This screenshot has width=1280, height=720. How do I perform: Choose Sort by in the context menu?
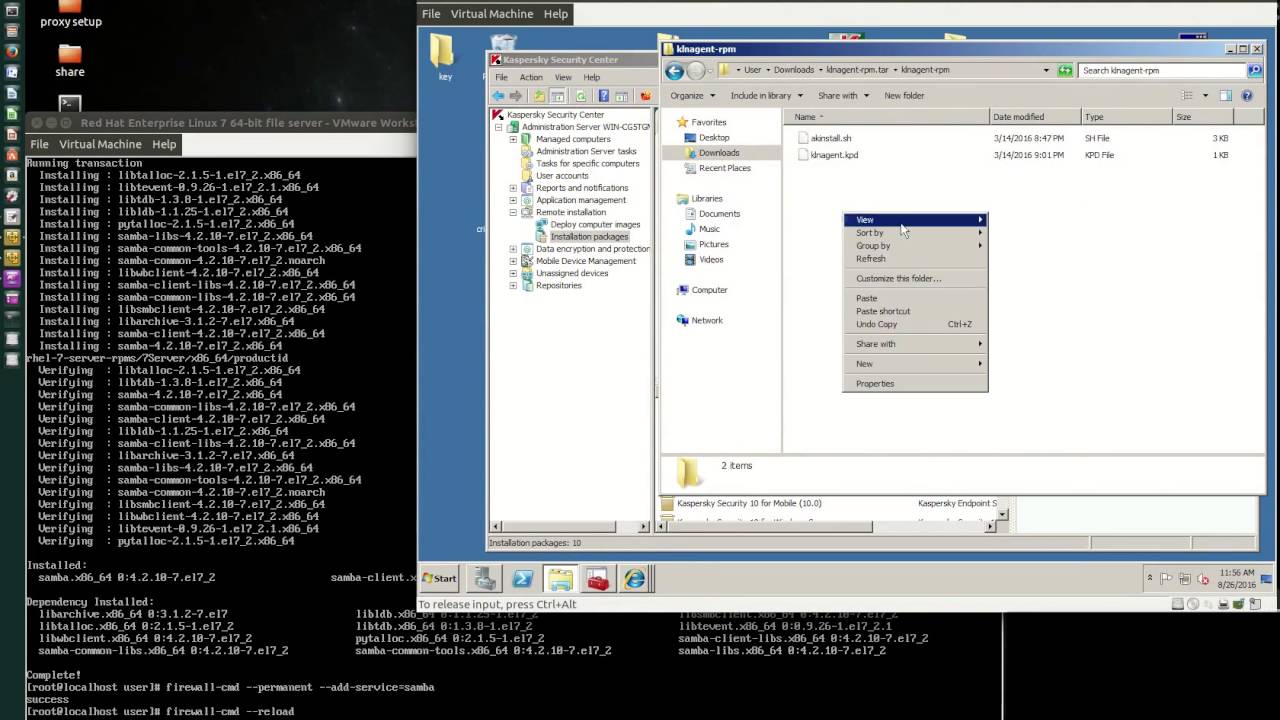[x=915, y=233]
